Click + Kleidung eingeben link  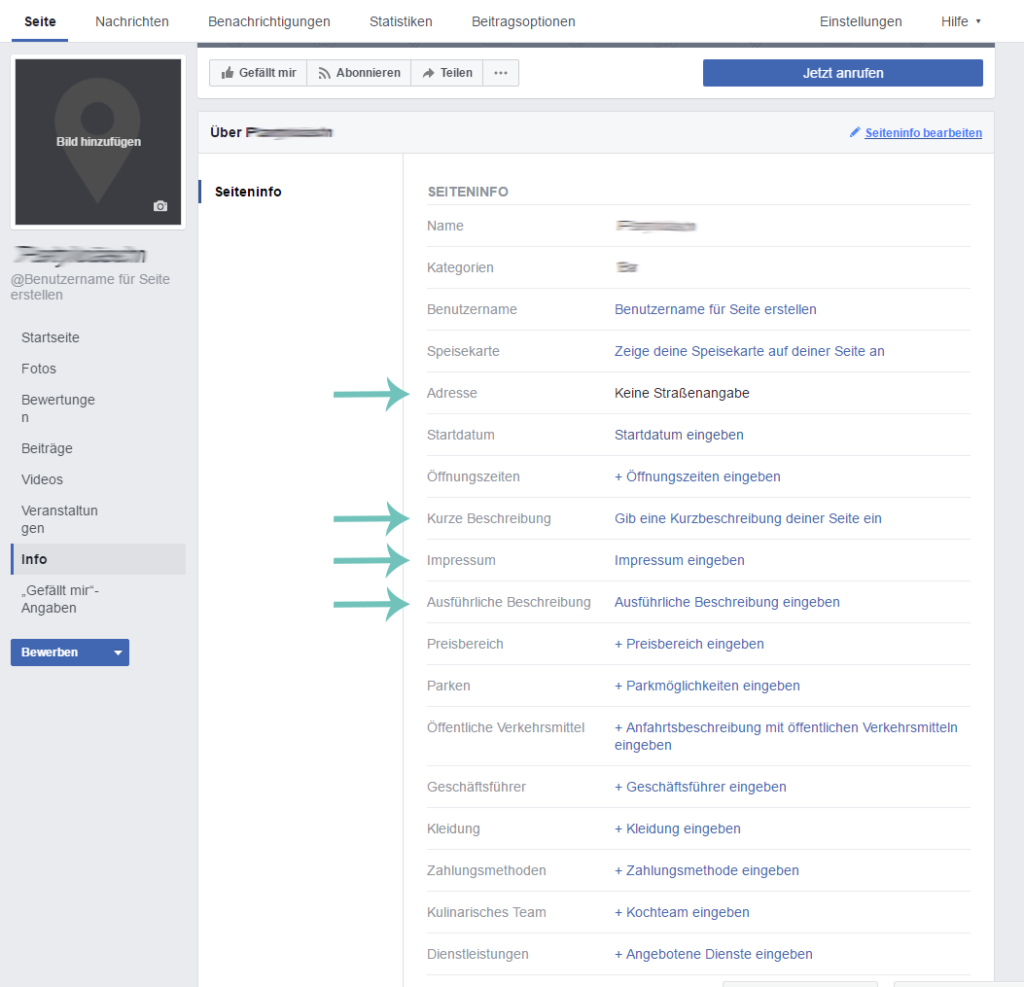(677, 829)
